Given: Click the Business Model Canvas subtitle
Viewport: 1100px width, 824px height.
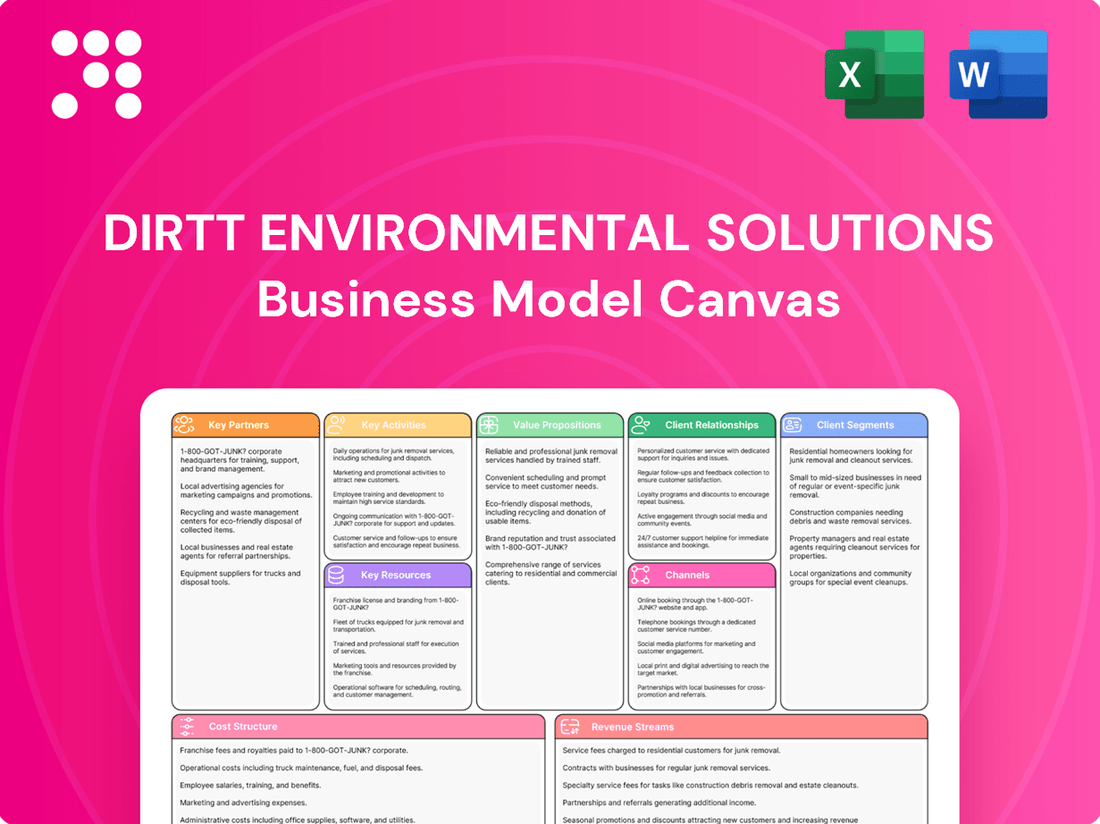Looking at the screenshot, I should coord(549,299).
